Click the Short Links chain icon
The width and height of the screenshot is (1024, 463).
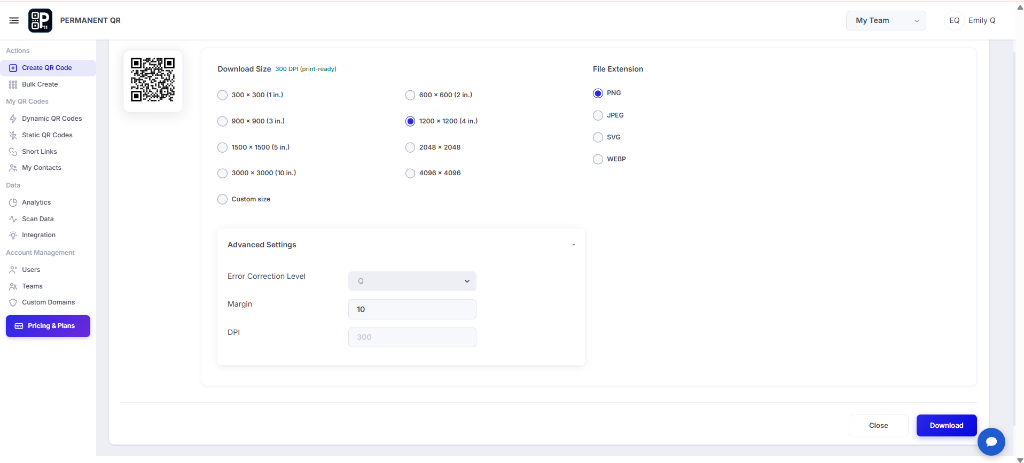(13, 152)
